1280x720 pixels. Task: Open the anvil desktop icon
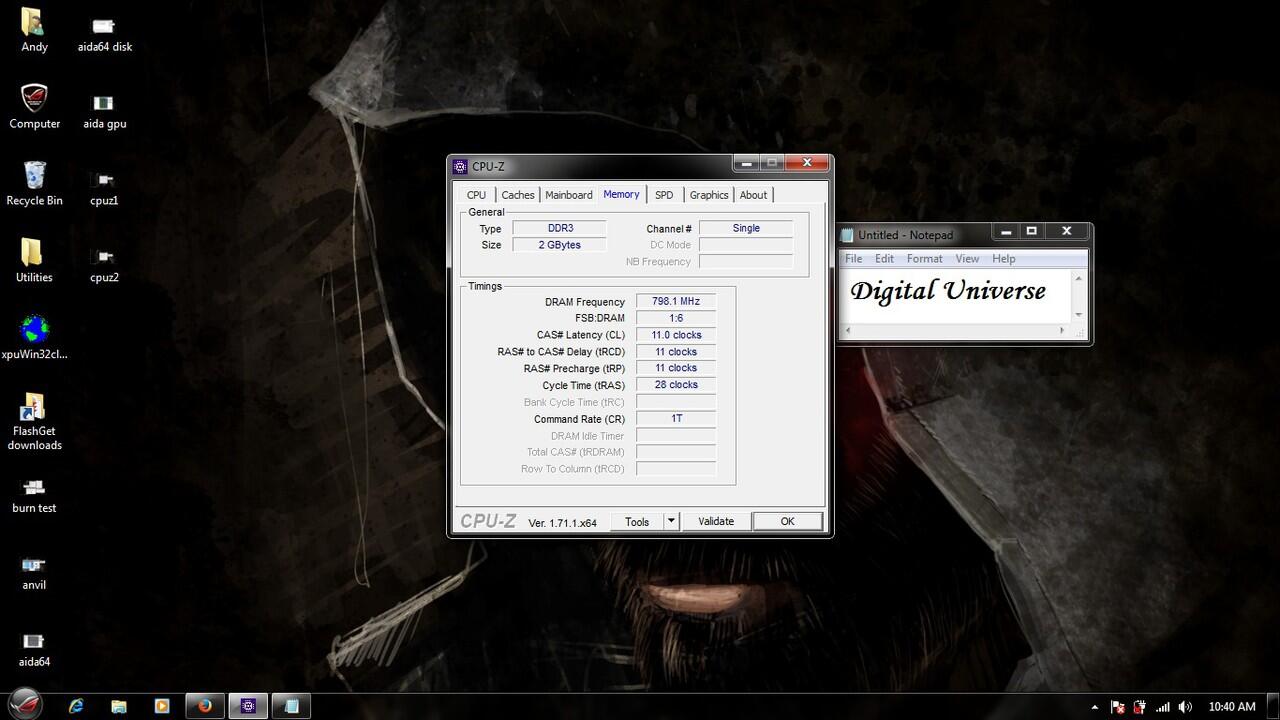tap(34, 572)
